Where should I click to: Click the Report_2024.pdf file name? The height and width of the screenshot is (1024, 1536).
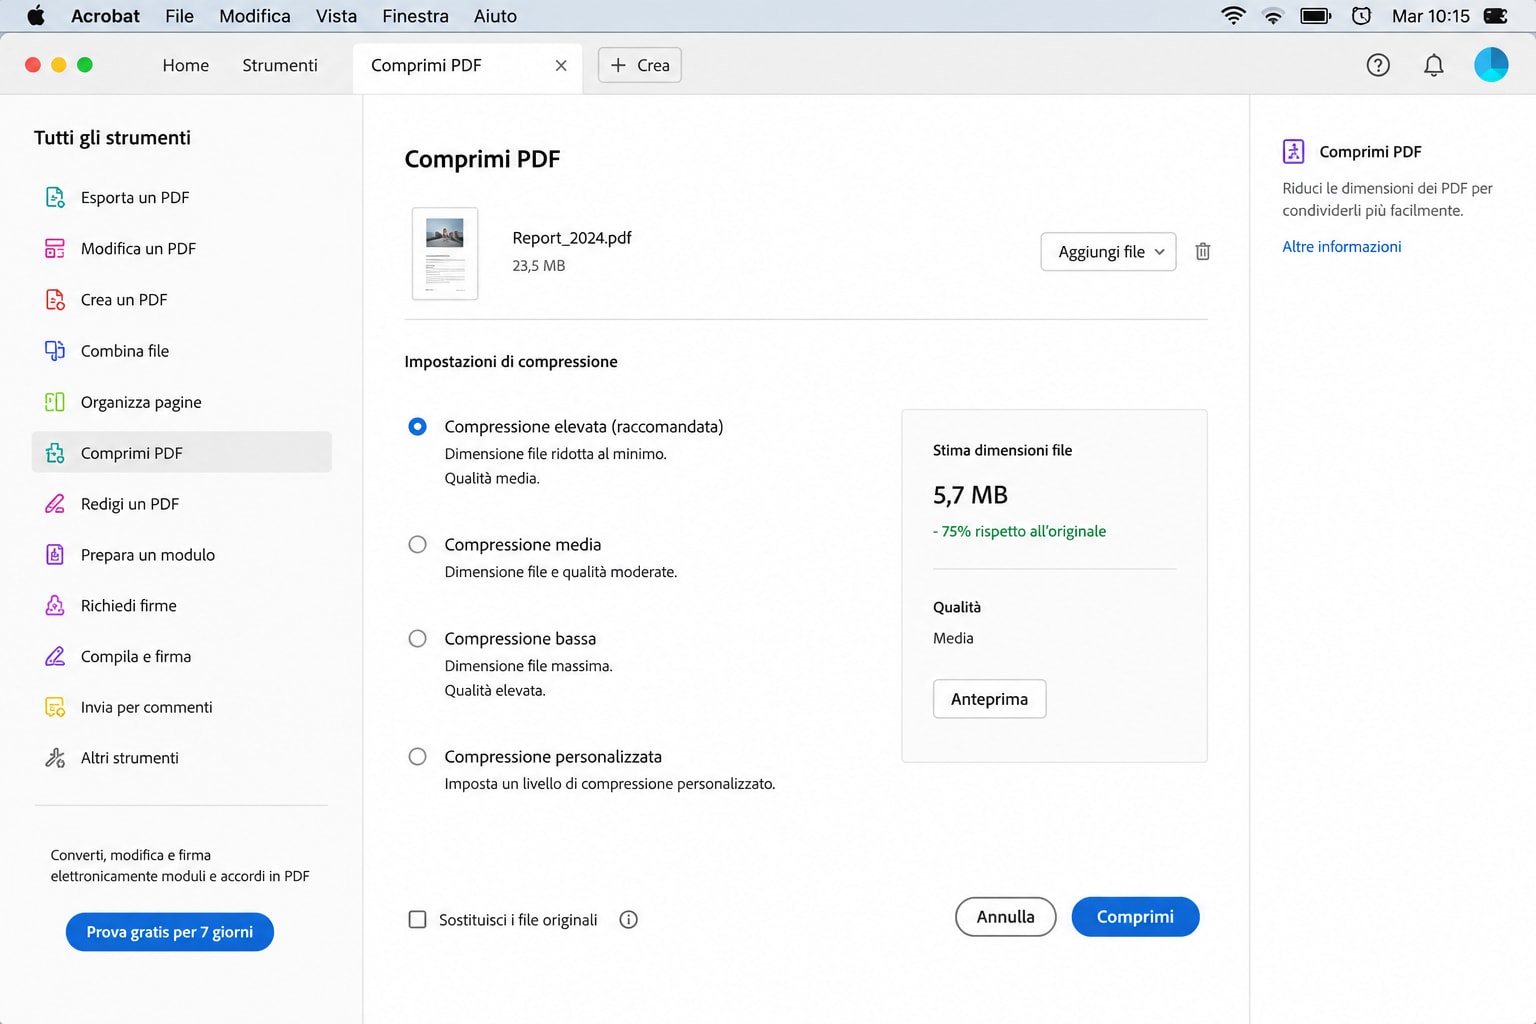tap(572, 238)
